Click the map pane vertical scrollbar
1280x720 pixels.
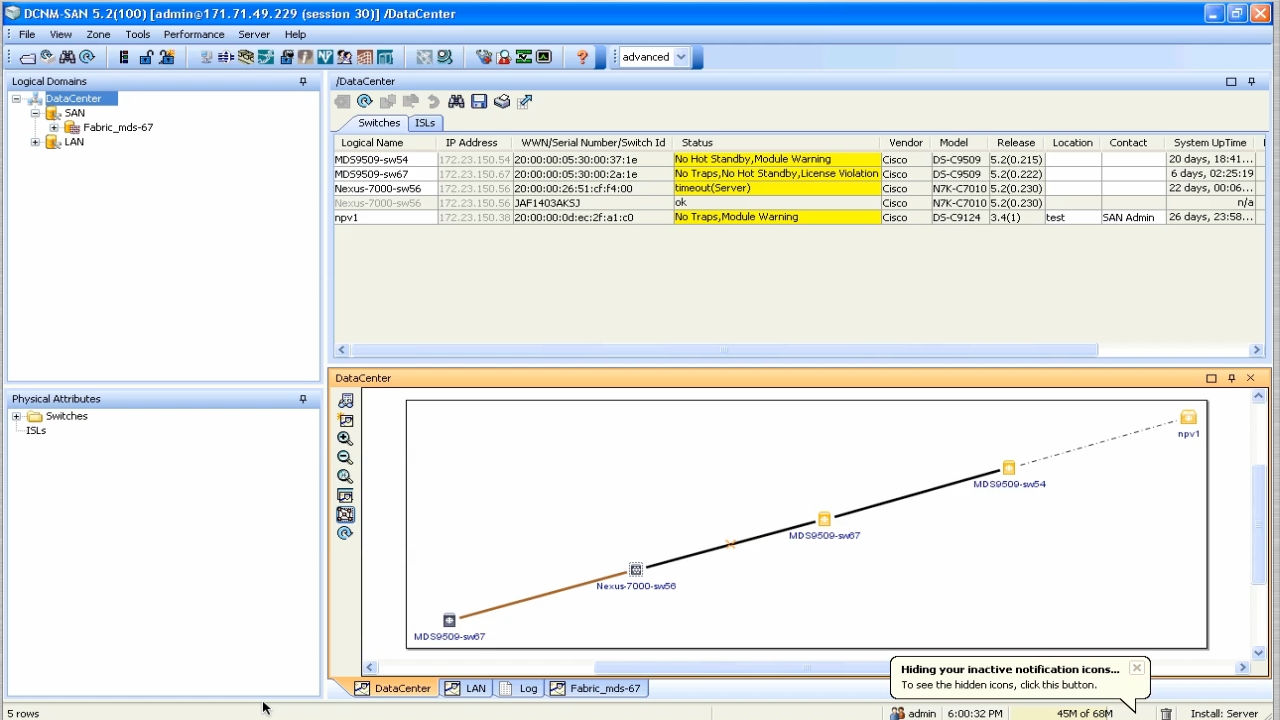[1258, 525]
